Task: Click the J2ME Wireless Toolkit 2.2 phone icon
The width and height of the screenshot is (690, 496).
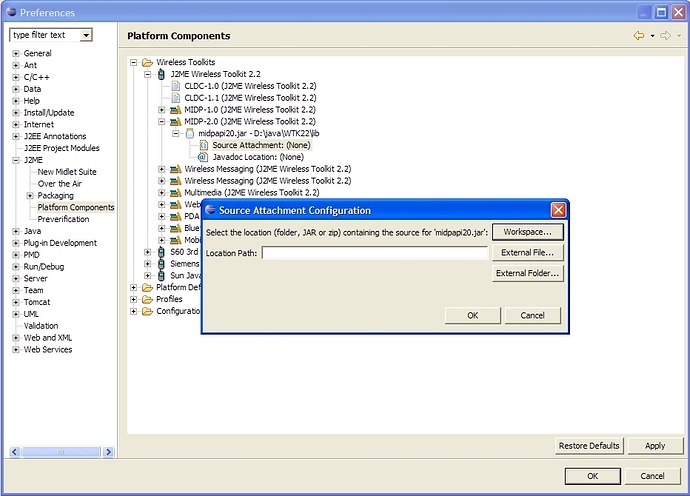Action: pos(161,74)
